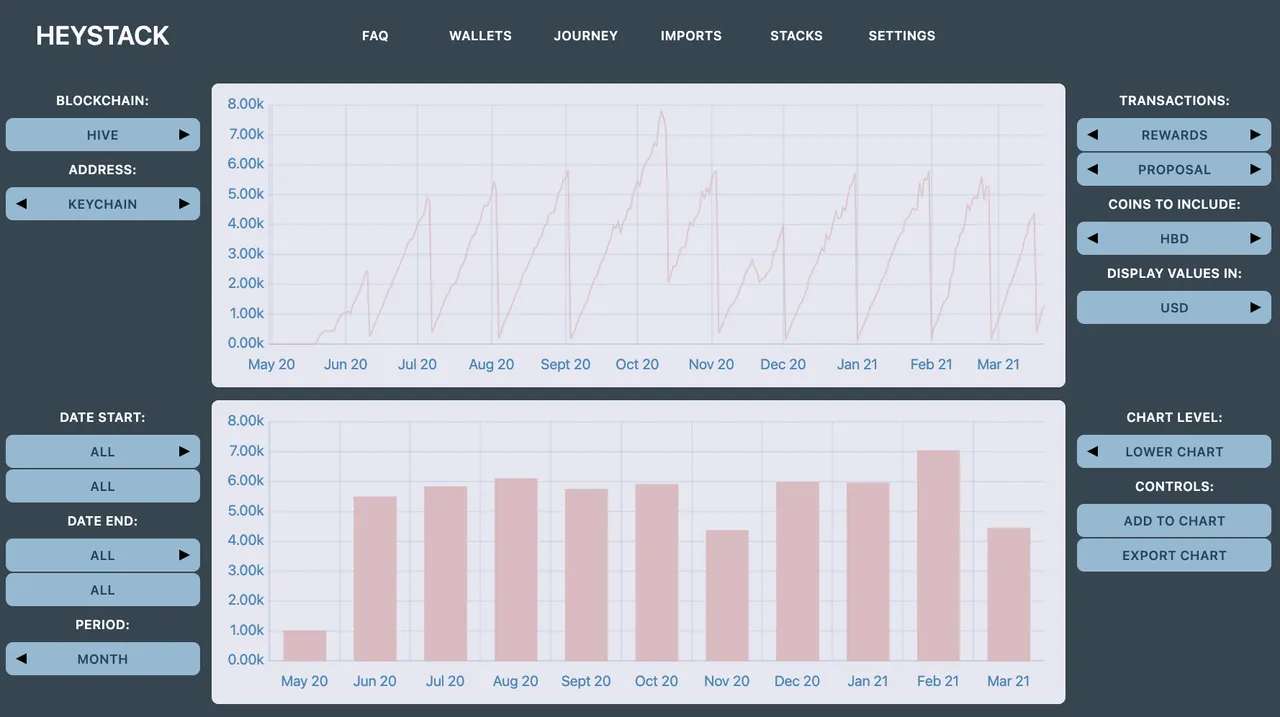Click the left arrow on the LOWER CHART selector
Image resolution: width=1280 pixels, height=717 pixels.
(1093, 452)
